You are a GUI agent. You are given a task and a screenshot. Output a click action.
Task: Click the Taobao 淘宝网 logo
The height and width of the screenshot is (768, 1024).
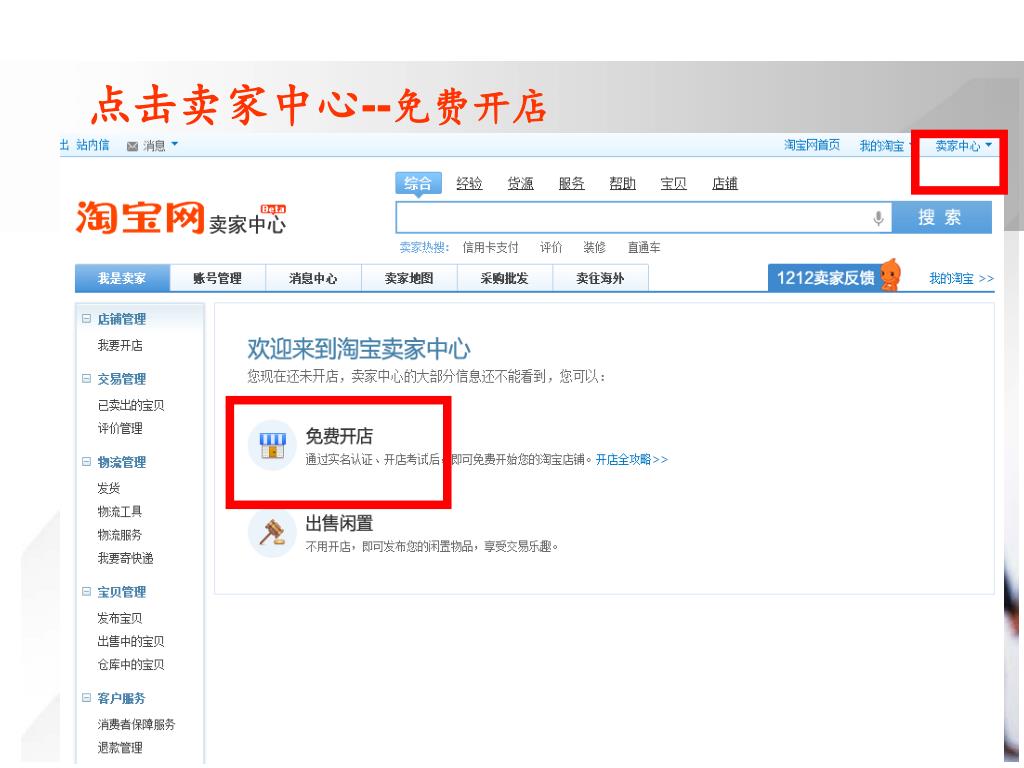click(x=140, y=217)
